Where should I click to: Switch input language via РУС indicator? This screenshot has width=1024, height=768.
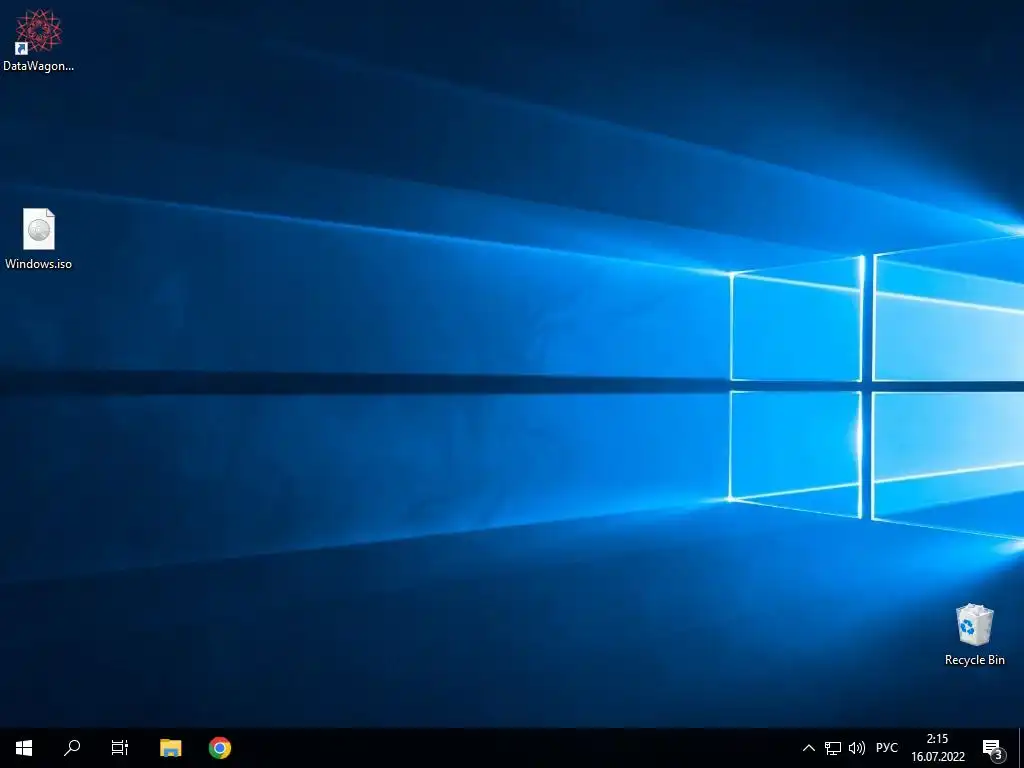886,748
